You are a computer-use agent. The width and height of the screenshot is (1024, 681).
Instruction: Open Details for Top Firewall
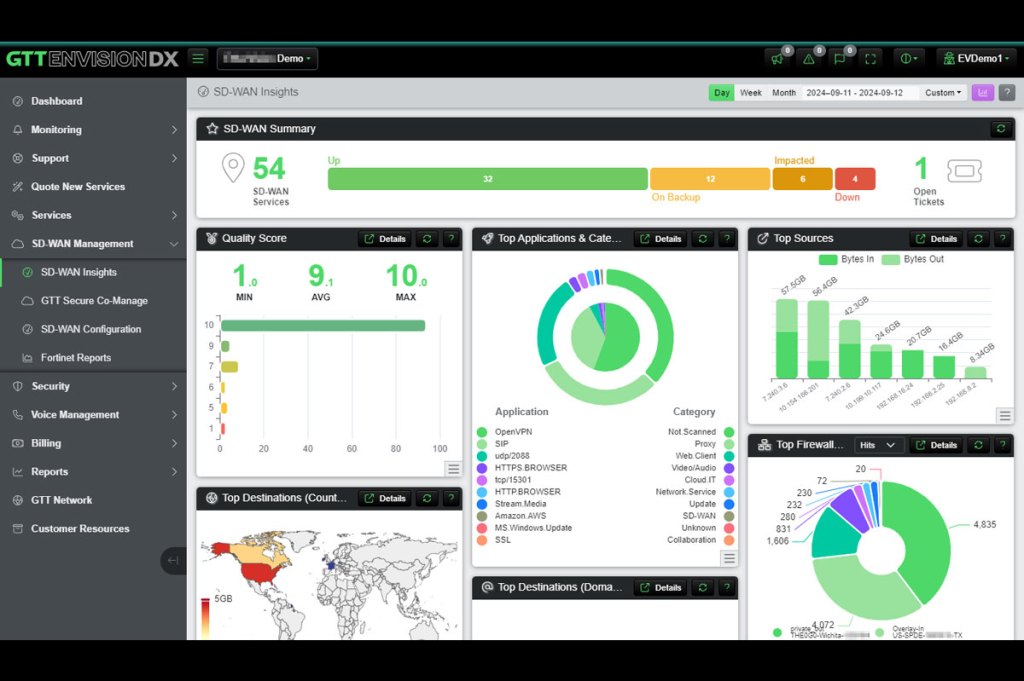coord(936,445)
